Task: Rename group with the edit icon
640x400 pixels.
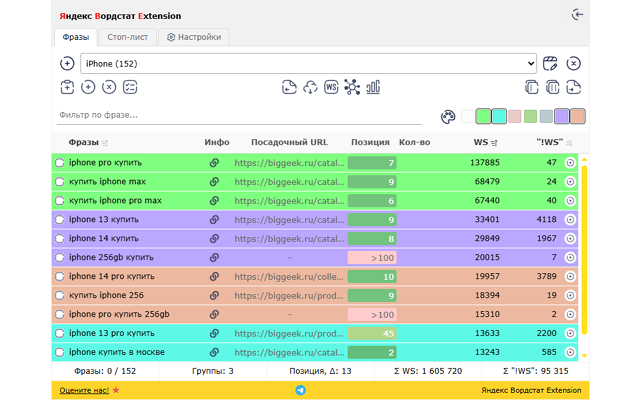Action: (550, 63)
